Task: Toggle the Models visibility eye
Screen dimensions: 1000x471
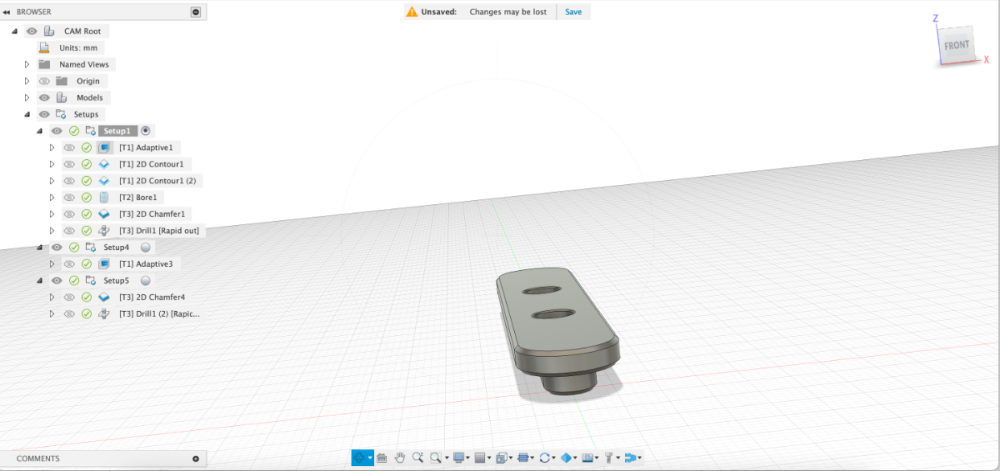Action: (44, 98)
